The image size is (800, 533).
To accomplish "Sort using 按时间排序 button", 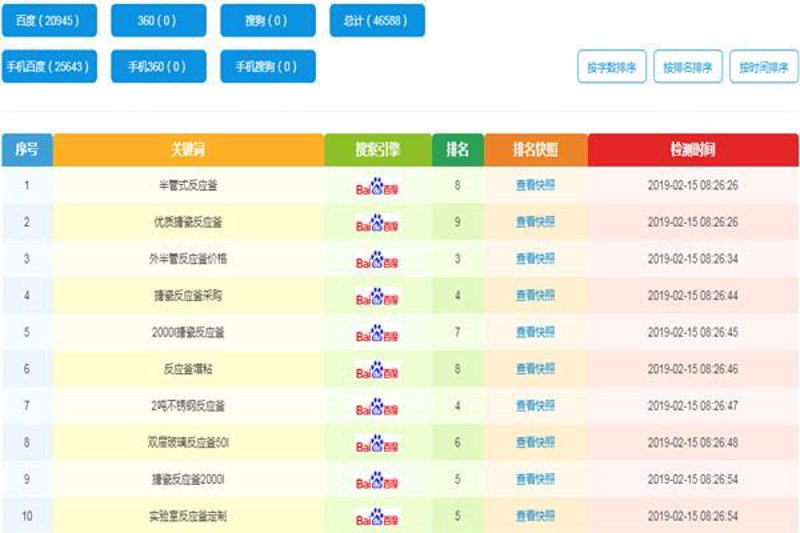I will (764, 66).
